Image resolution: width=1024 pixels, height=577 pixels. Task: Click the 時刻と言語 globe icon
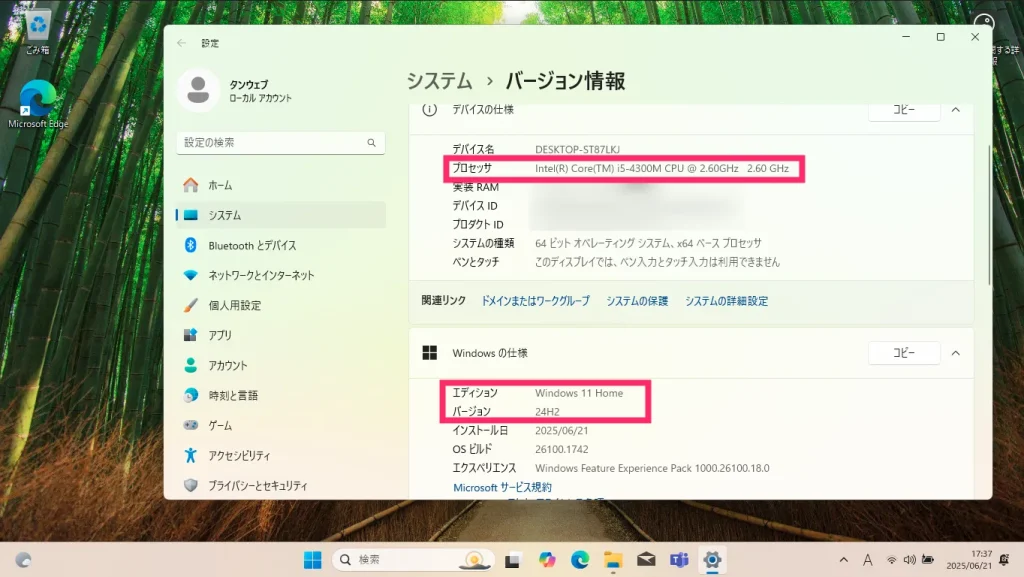tap(191, 395)
